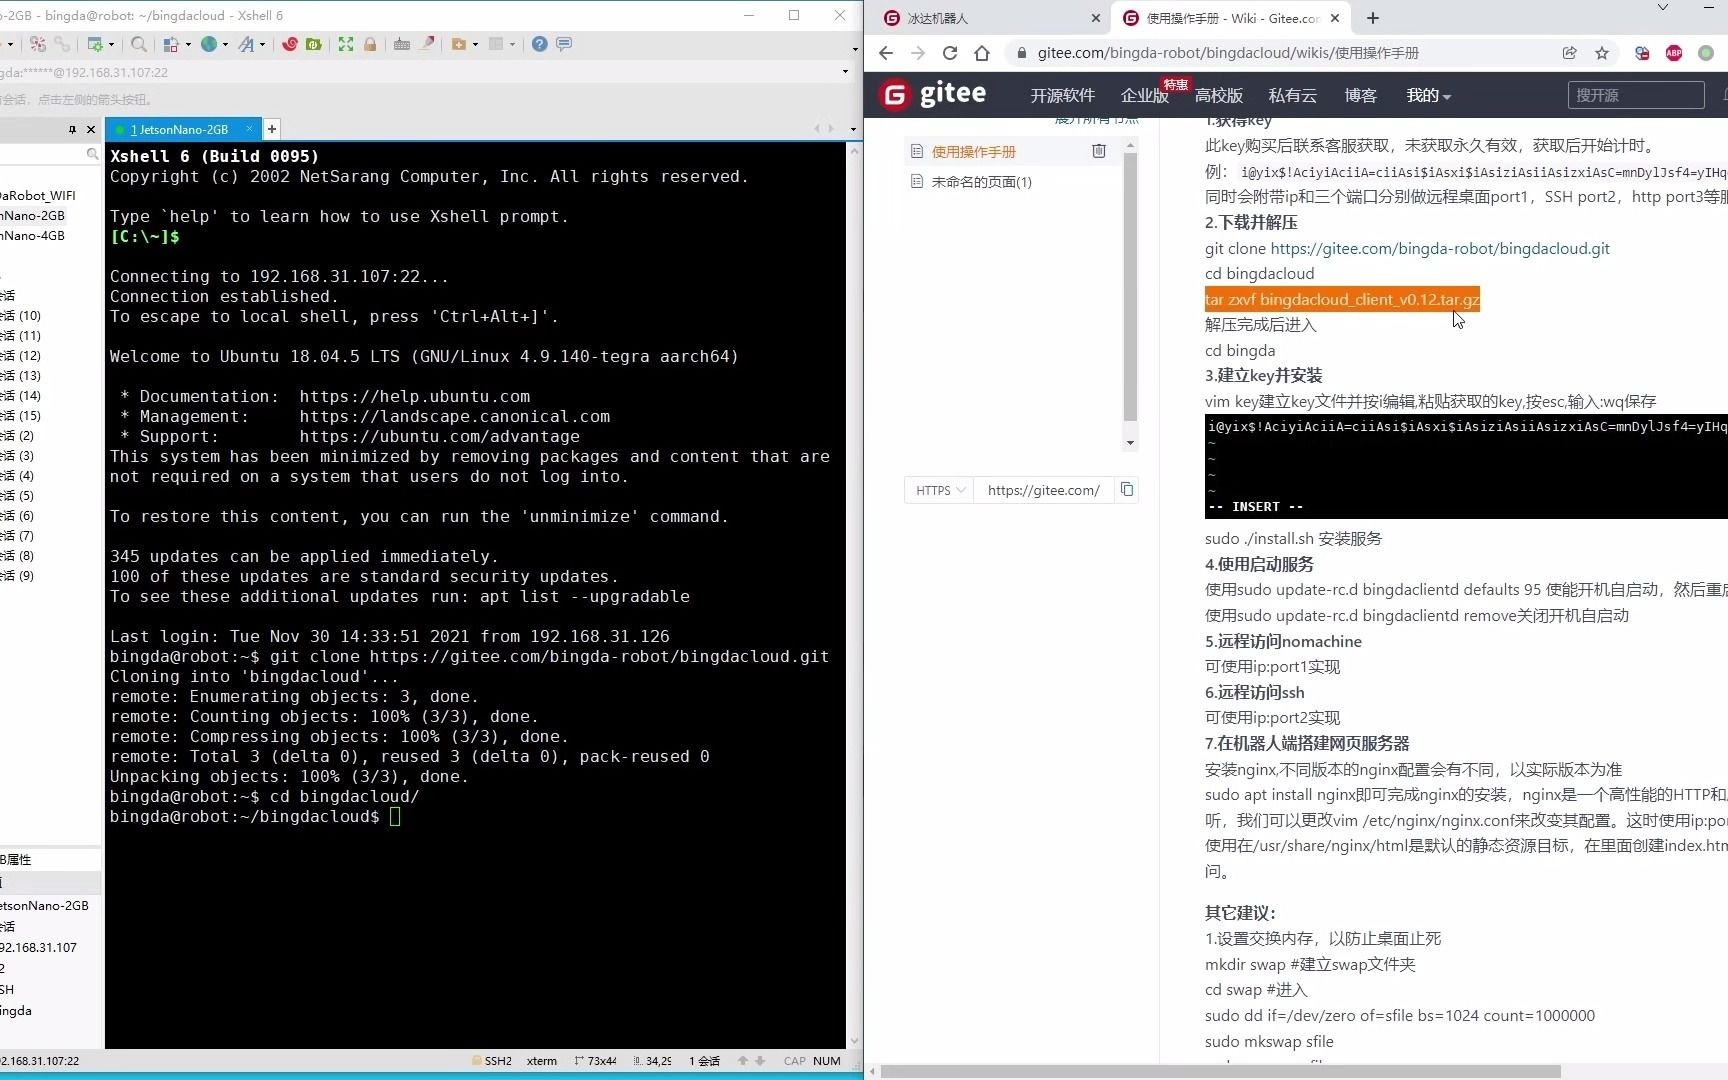This screenshot has width=1728, height=1080.
Task: Click the SSH2 status bar entry
Action: coord(491,1061)
